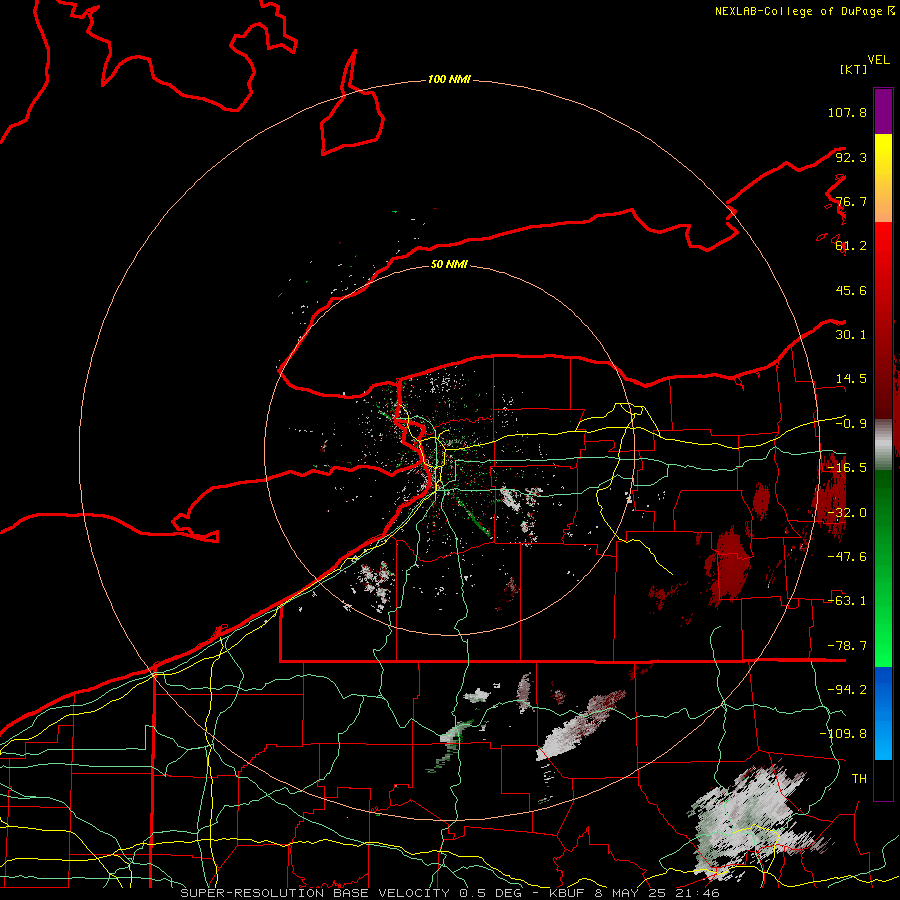Click the -78.7 legend value
900x900 pixels.
(x=847, y=646)
